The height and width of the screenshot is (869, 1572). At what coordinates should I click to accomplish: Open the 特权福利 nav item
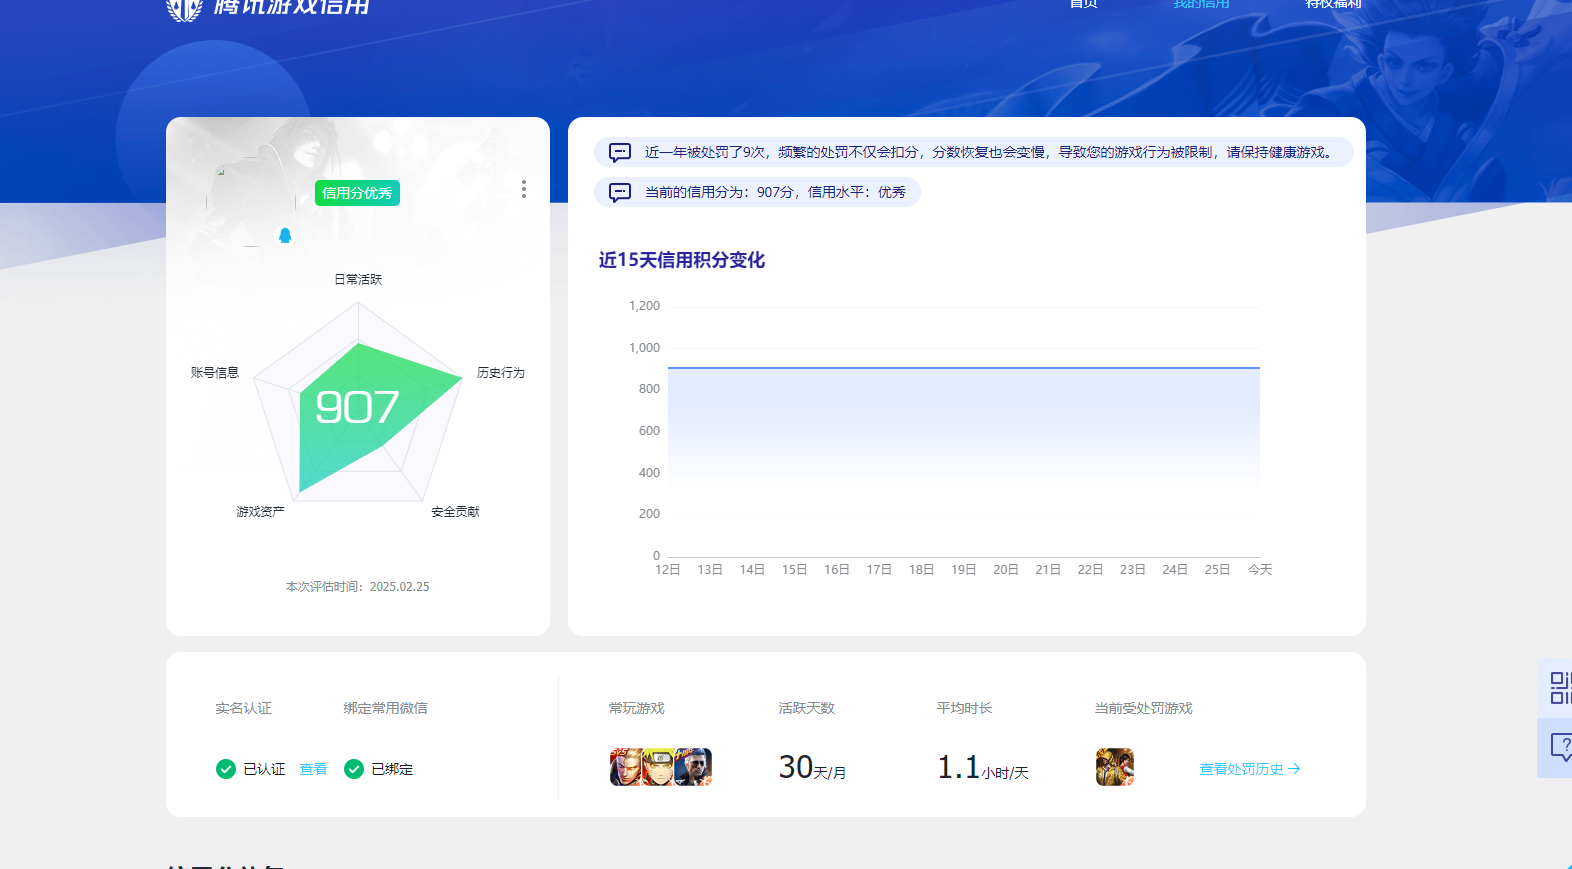click(x=1333, y=4)
